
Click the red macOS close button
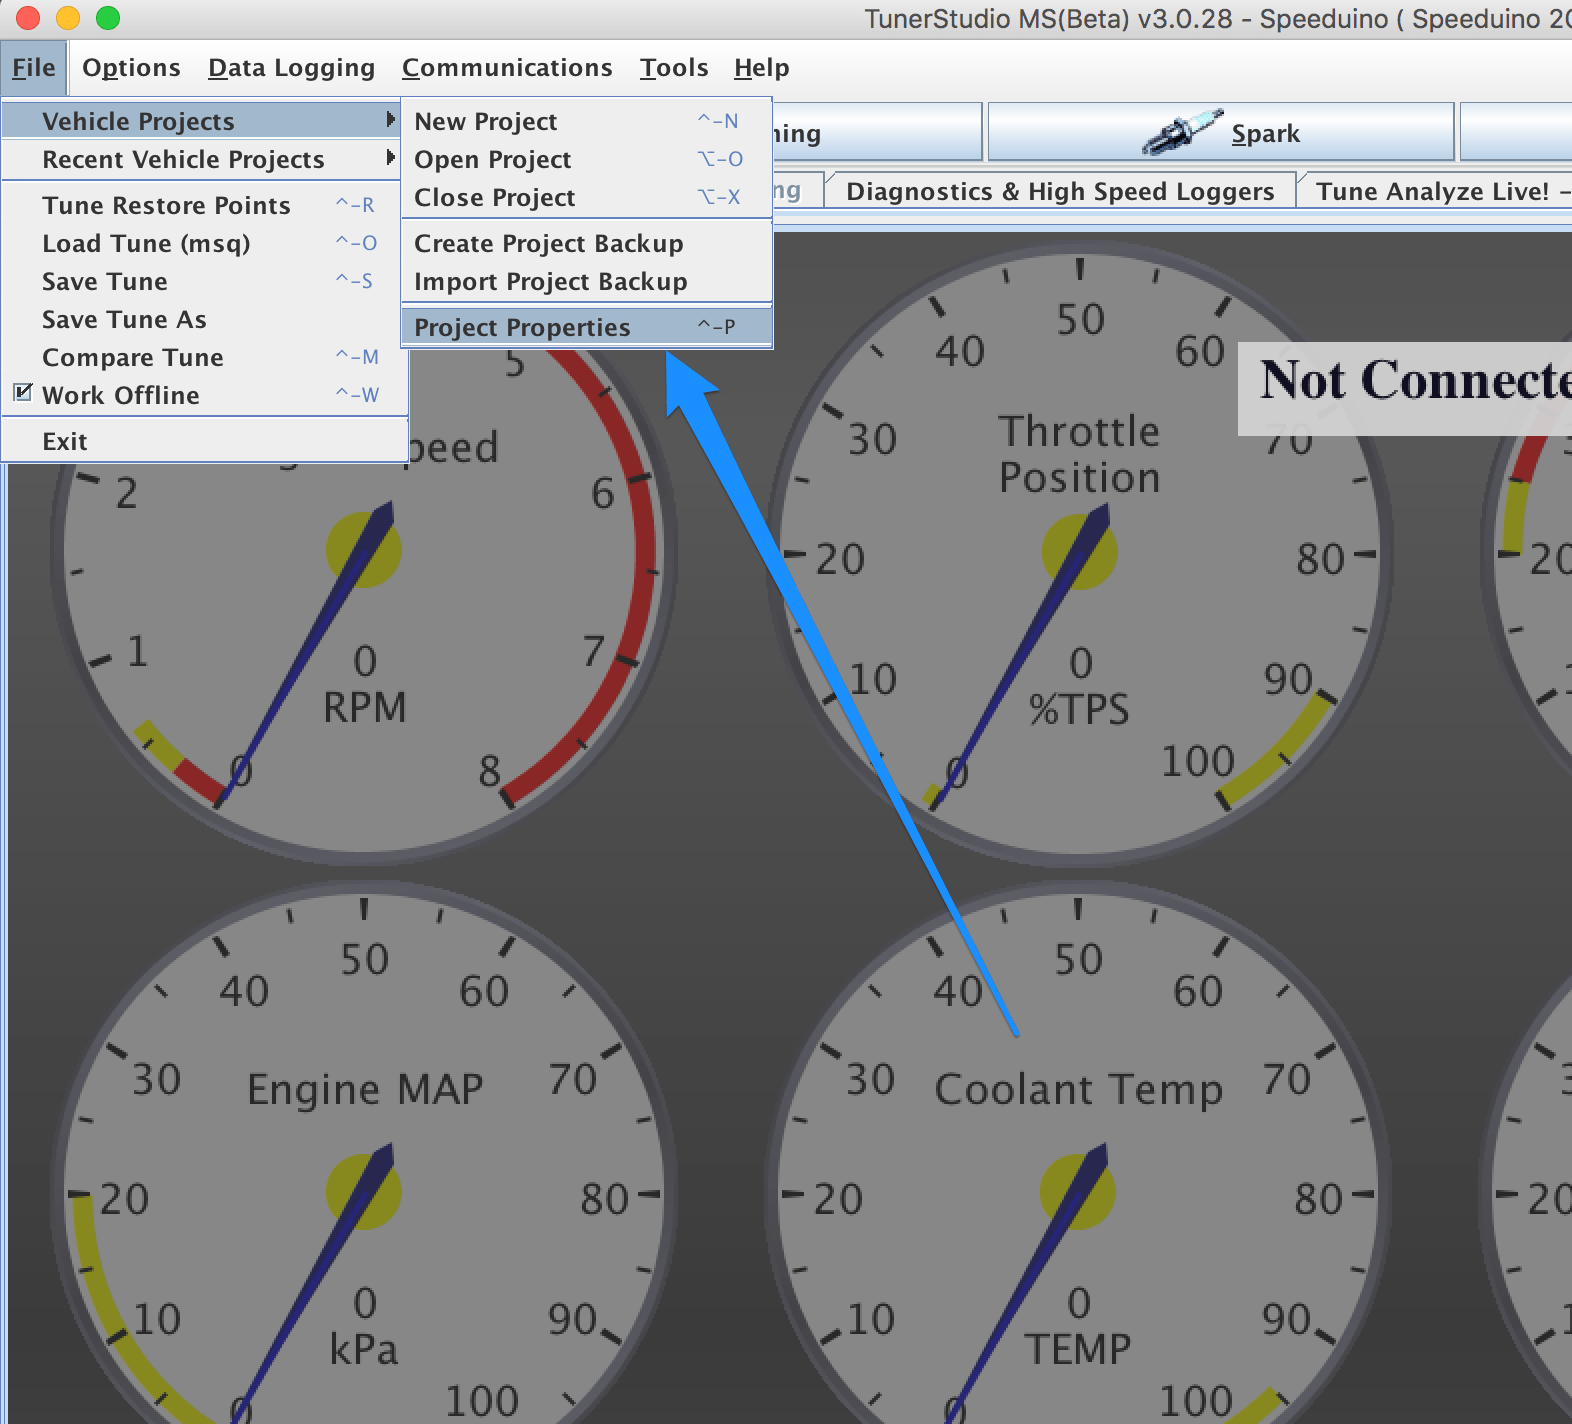tap(28, 18)
